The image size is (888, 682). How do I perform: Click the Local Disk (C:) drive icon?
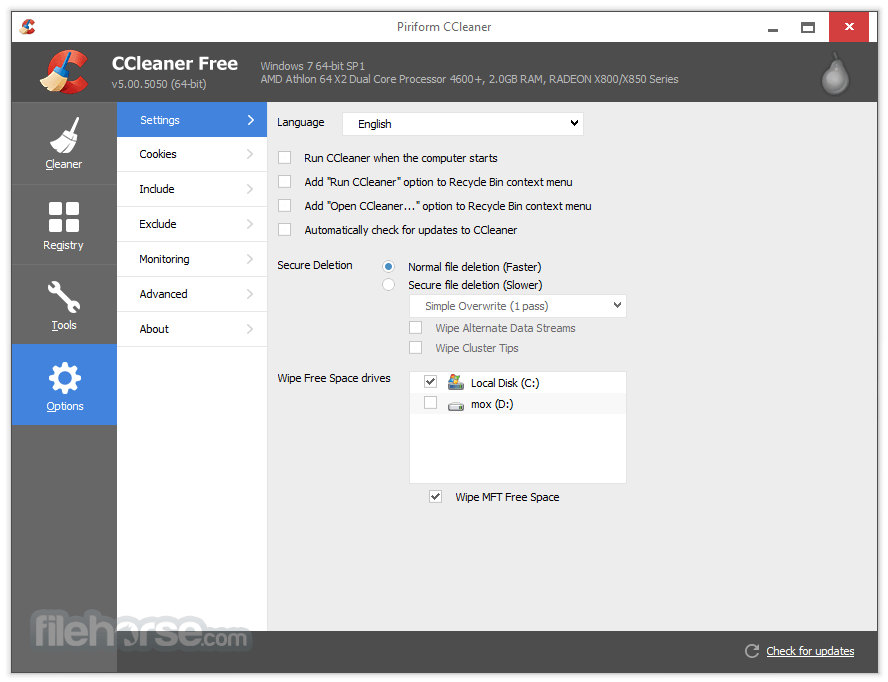[x=456, y=382]
